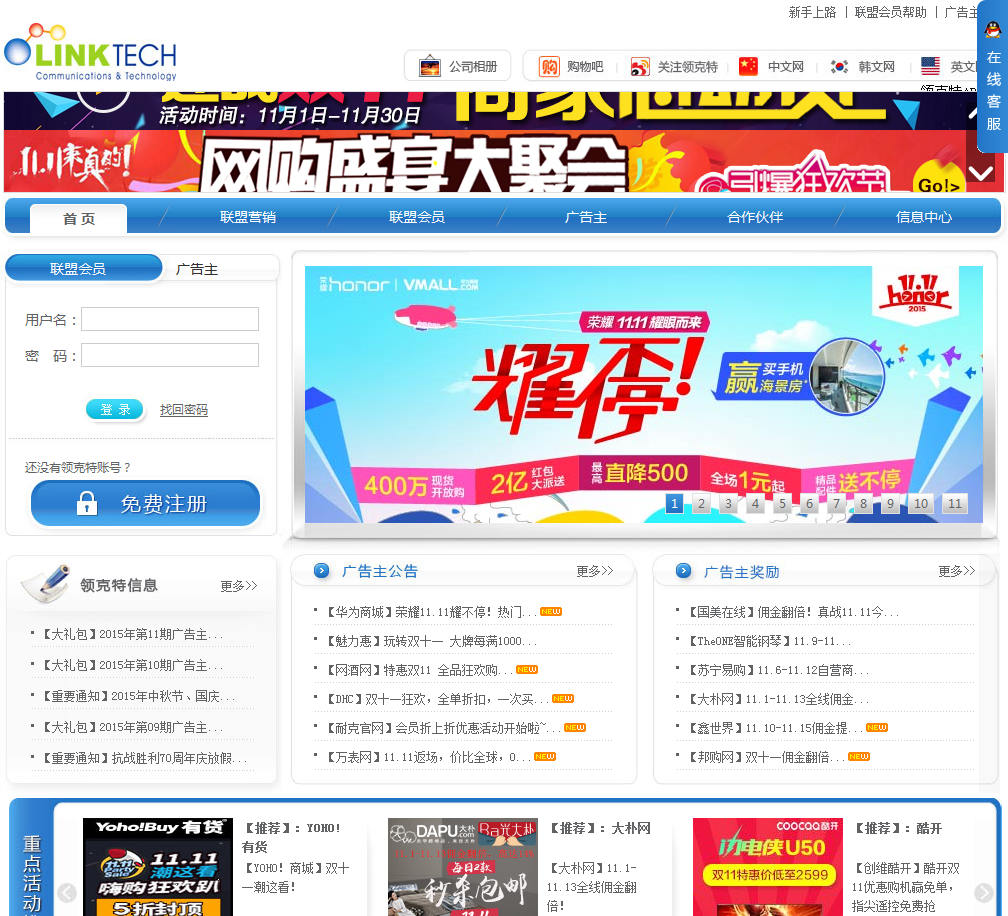
Task: Switch login panel to 广告主 tab
Action: pyautogui.click(x=197, y=269)
